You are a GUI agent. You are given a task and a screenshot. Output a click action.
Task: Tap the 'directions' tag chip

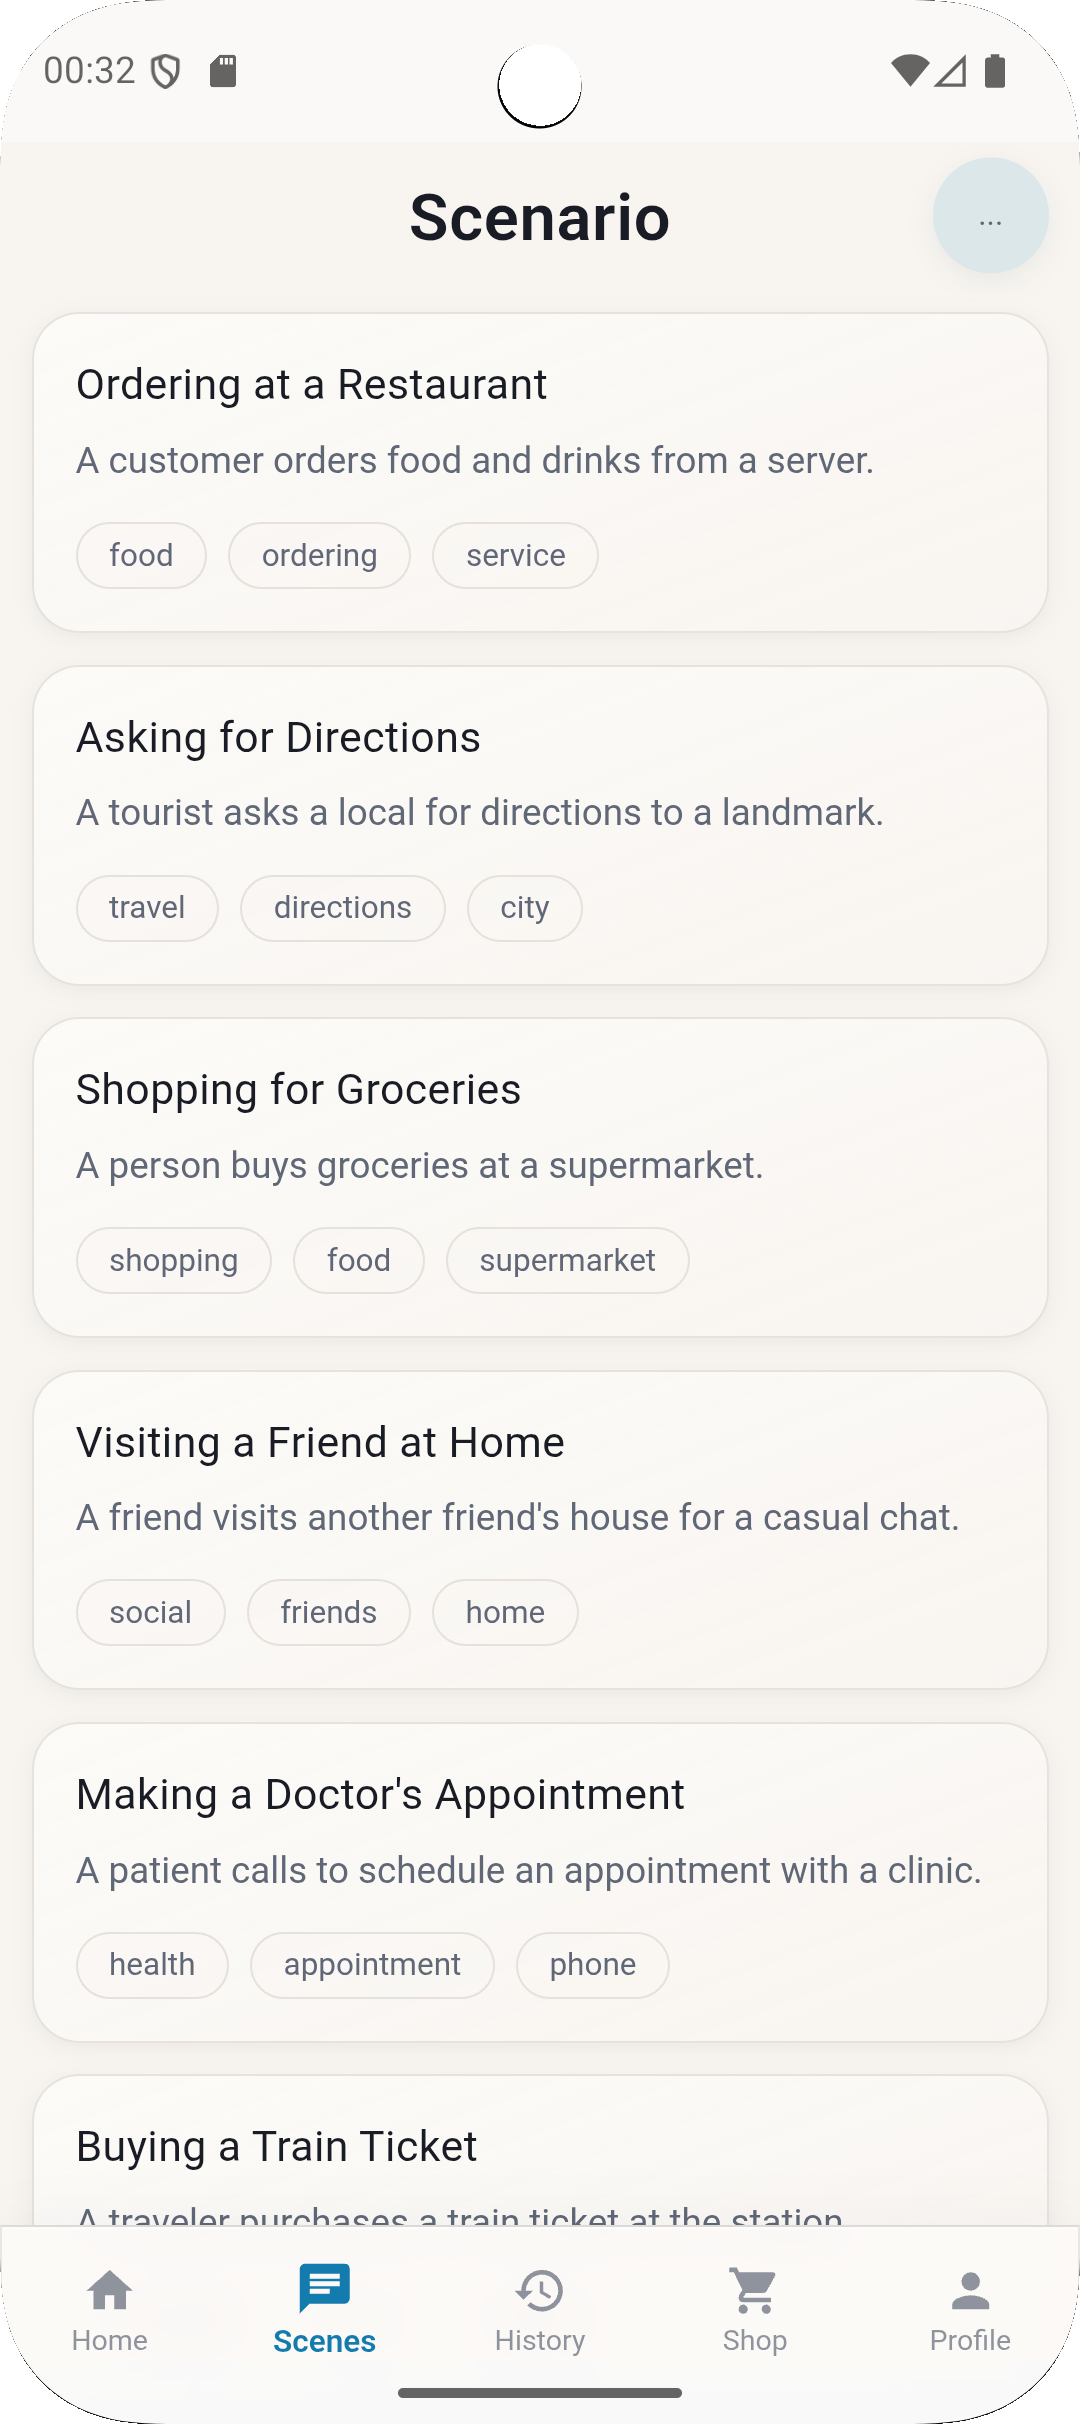pos(342,908)
